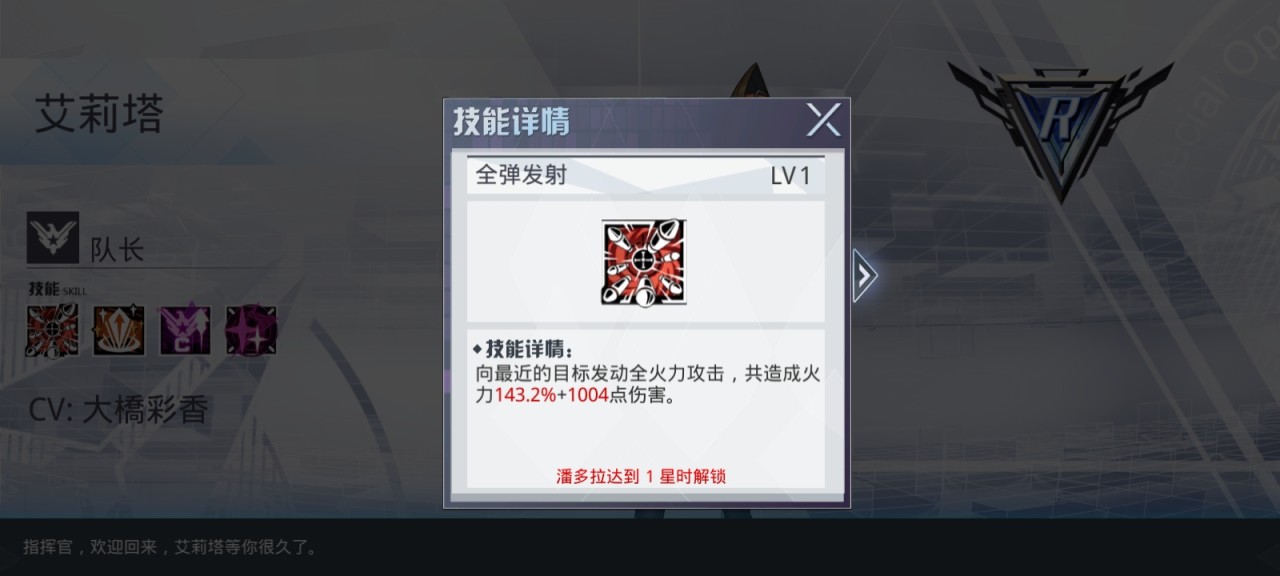Click the 全弹发射 skill name row

pyautogui.click(x=646, y=175)
